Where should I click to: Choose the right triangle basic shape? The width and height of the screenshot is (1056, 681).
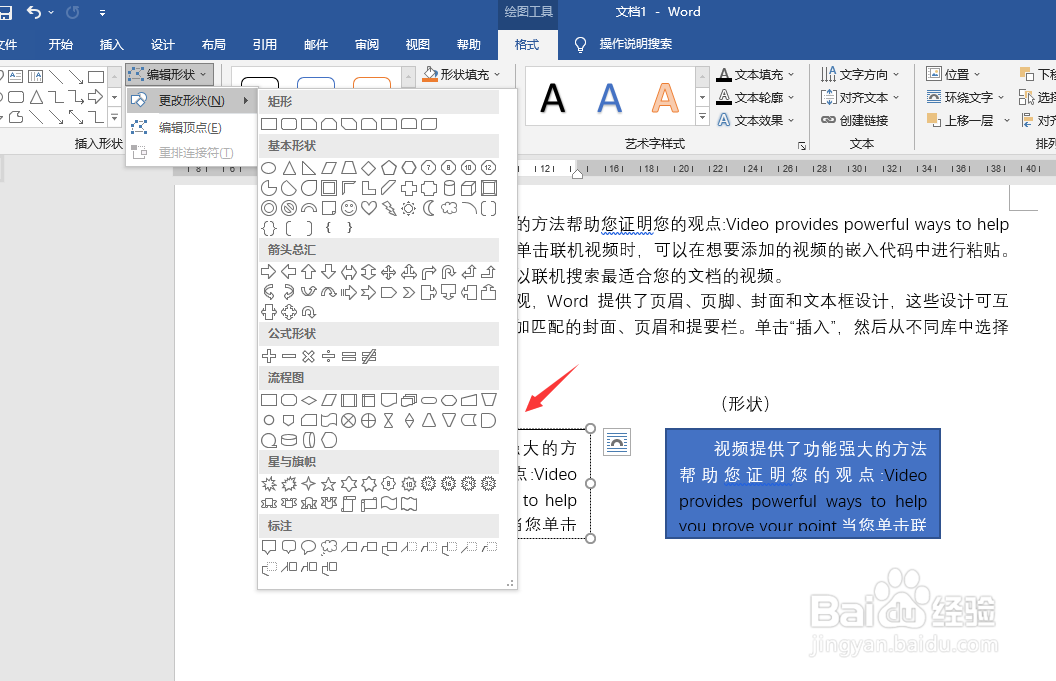tap(308, 168)
